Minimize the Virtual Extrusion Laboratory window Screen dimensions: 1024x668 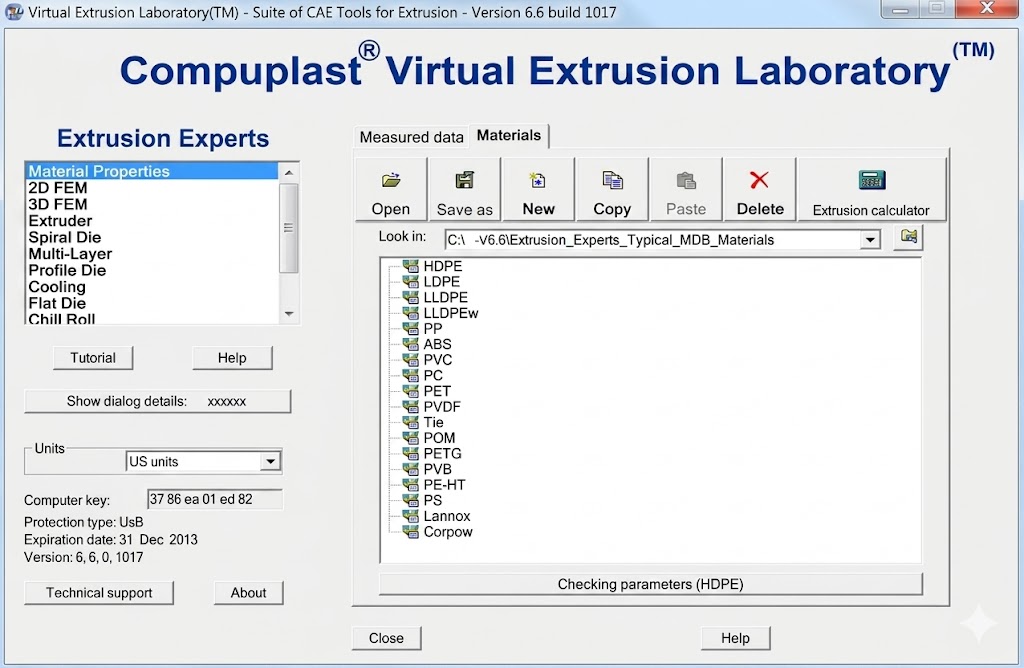tap(900, 8)
